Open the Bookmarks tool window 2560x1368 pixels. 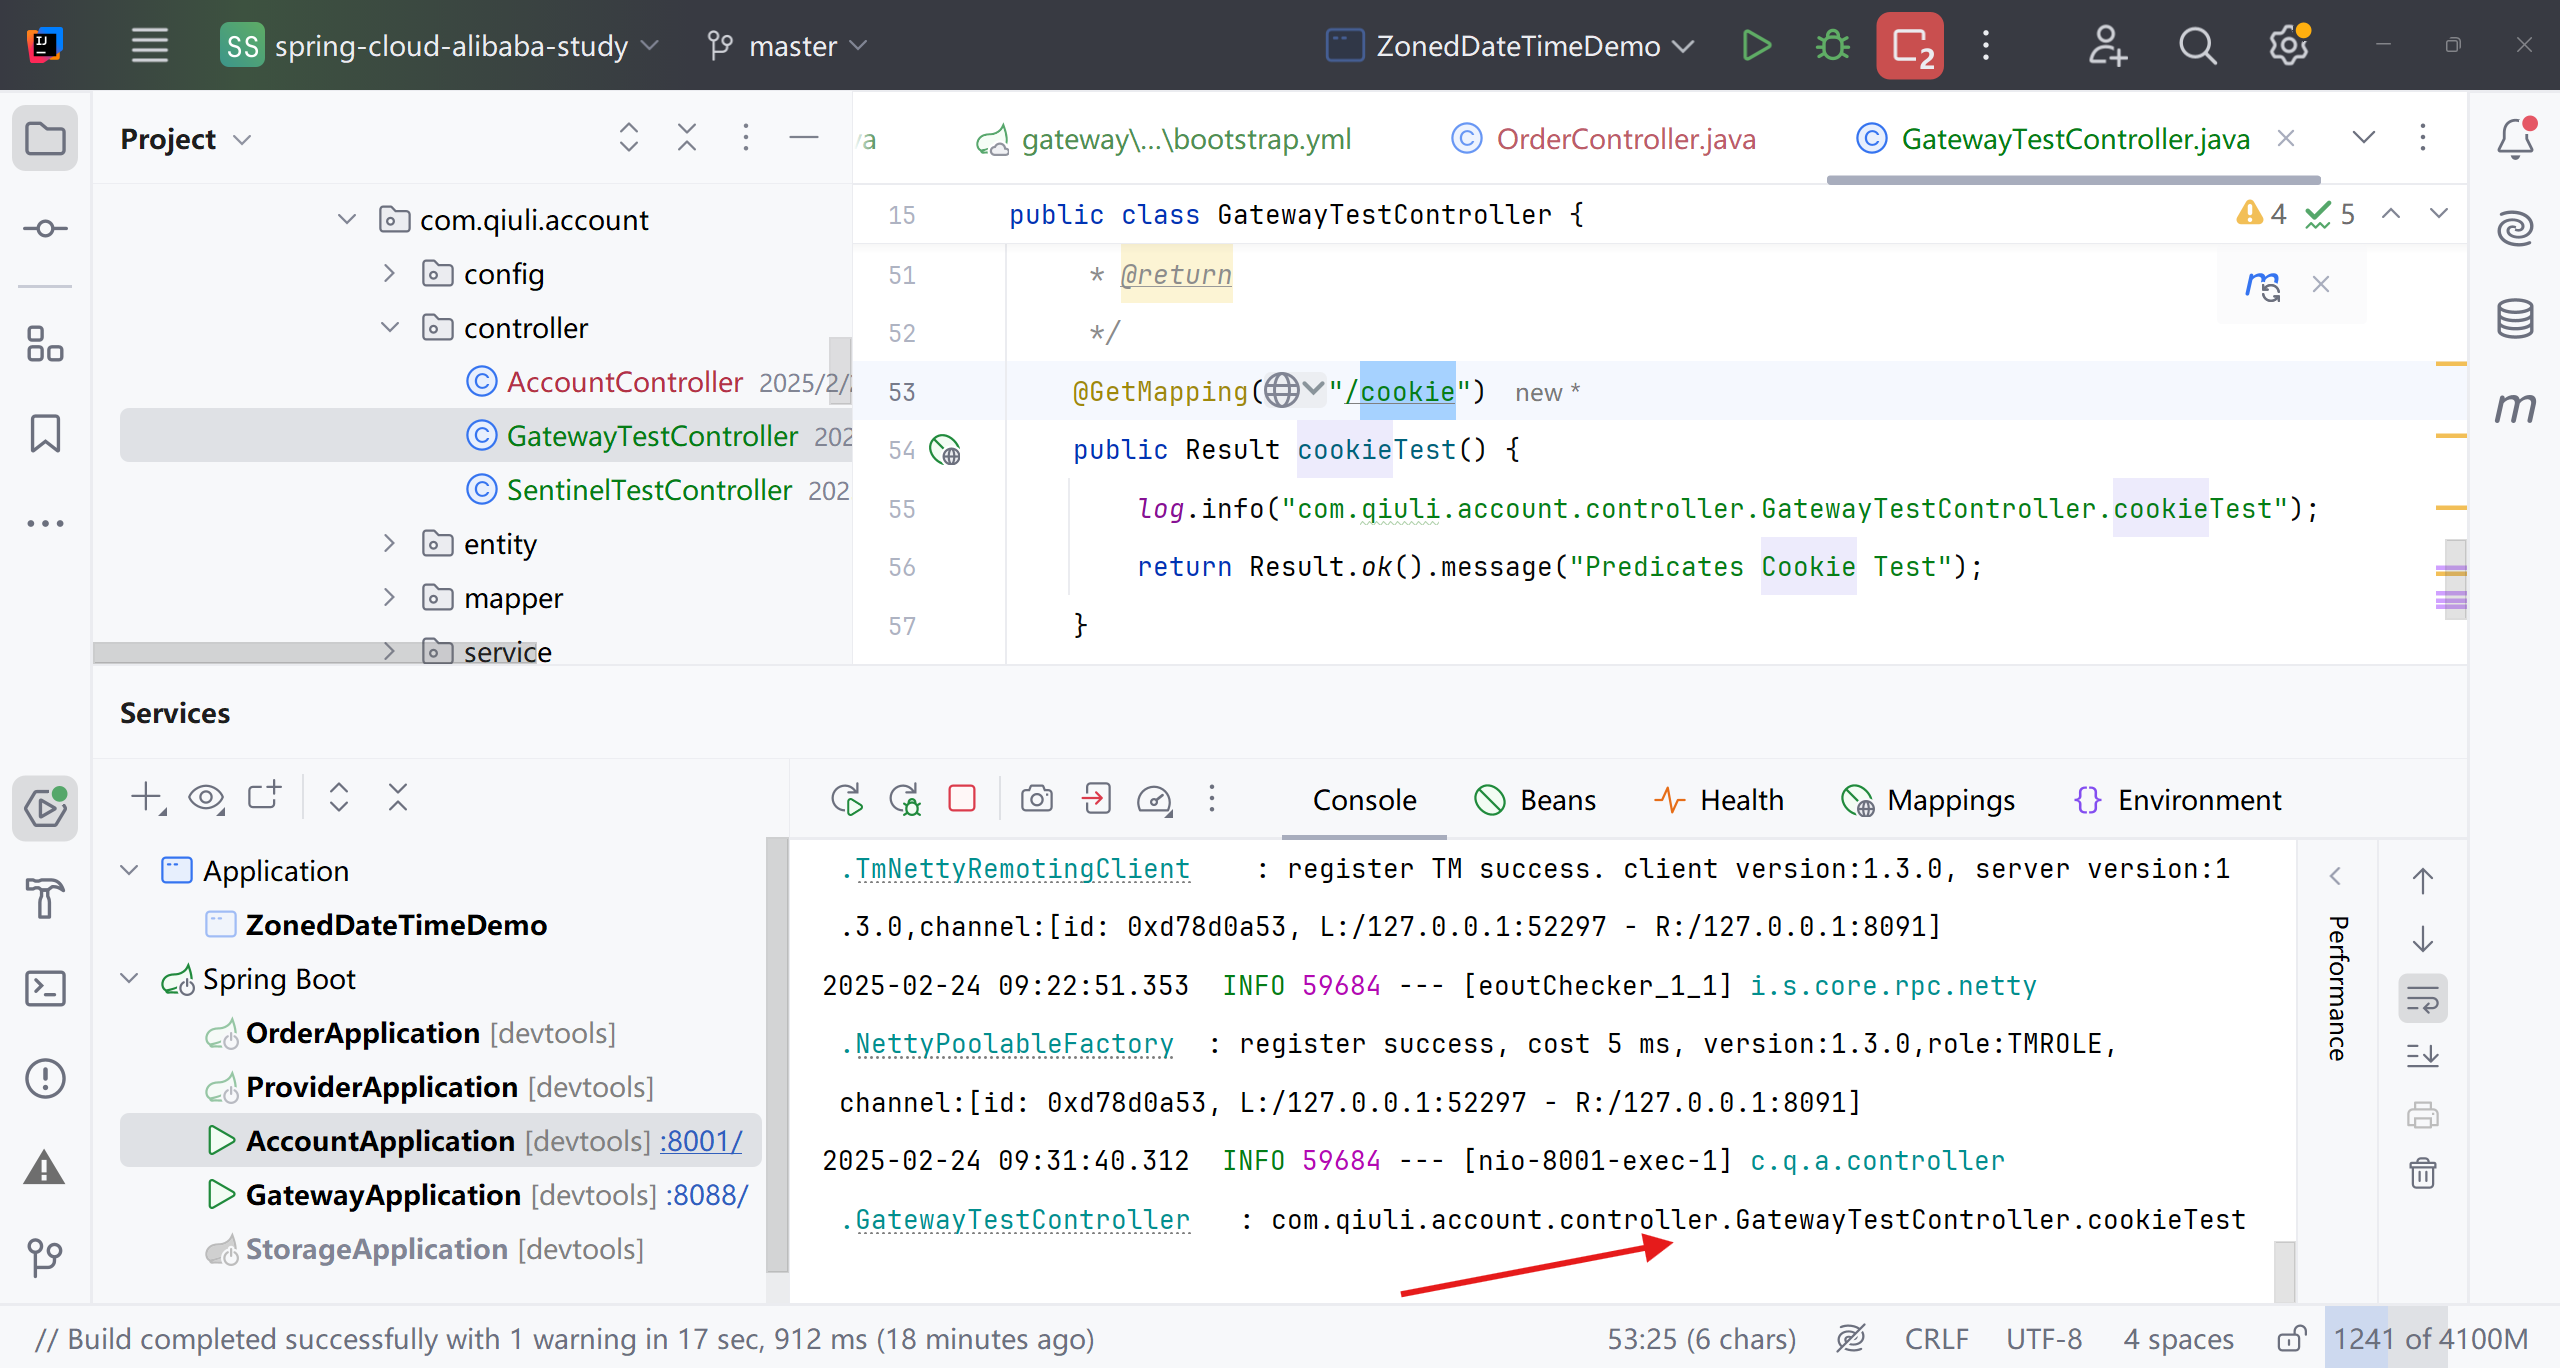[x=45, y=433]
